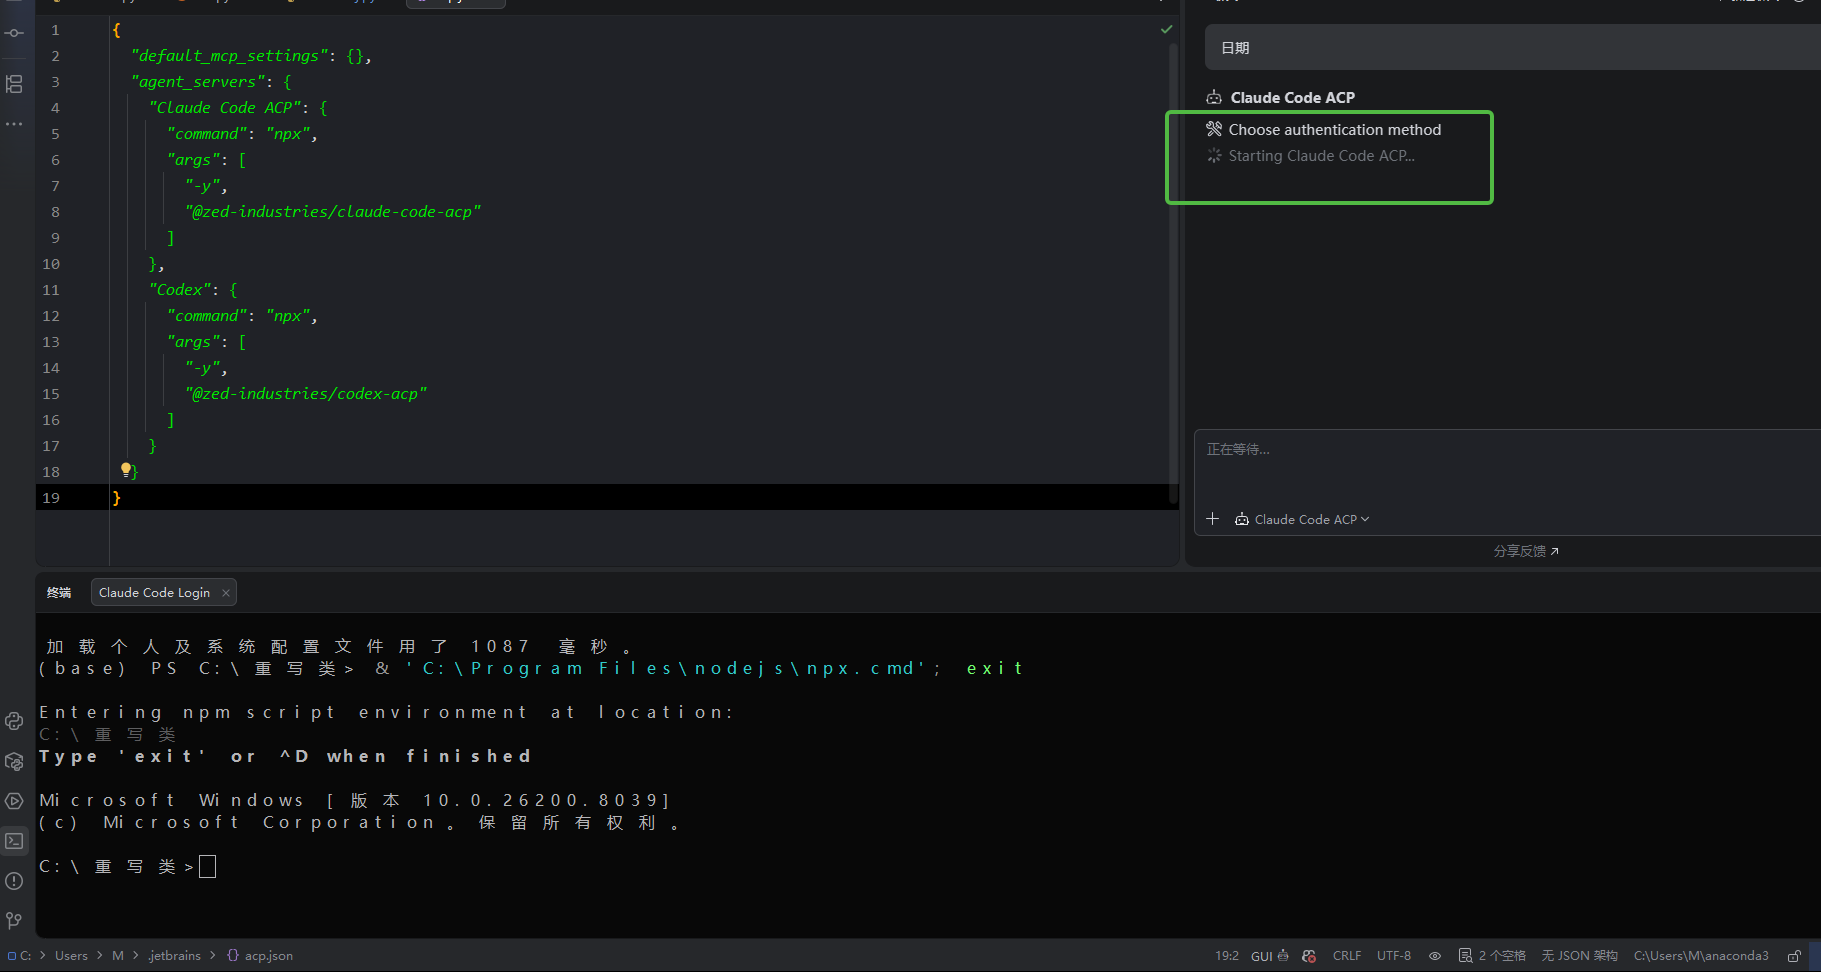Open the Git tool window icon

click(x=14, y=920)
